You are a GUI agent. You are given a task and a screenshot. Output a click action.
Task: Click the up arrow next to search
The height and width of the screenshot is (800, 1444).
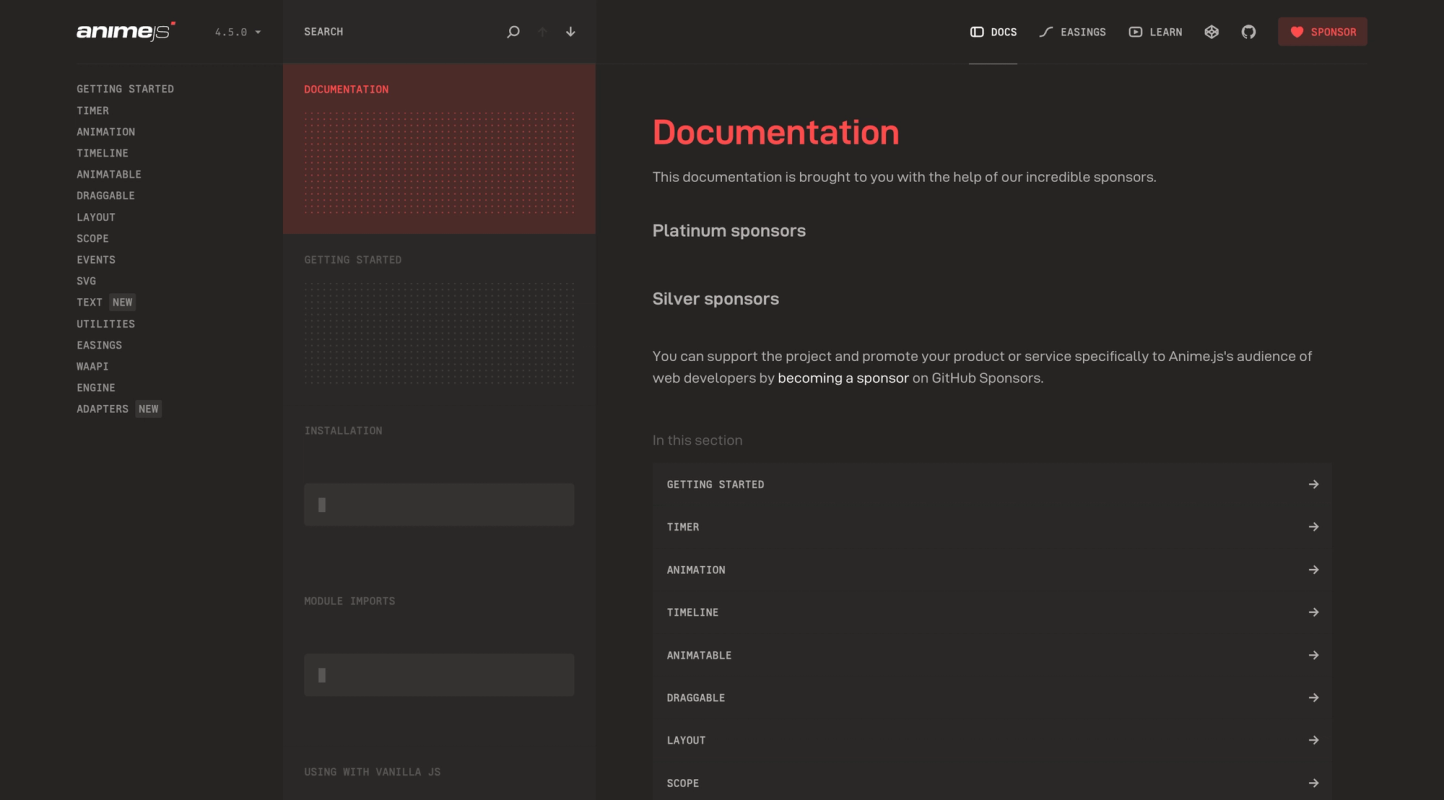pyautogui.click(x=542, y=32)
